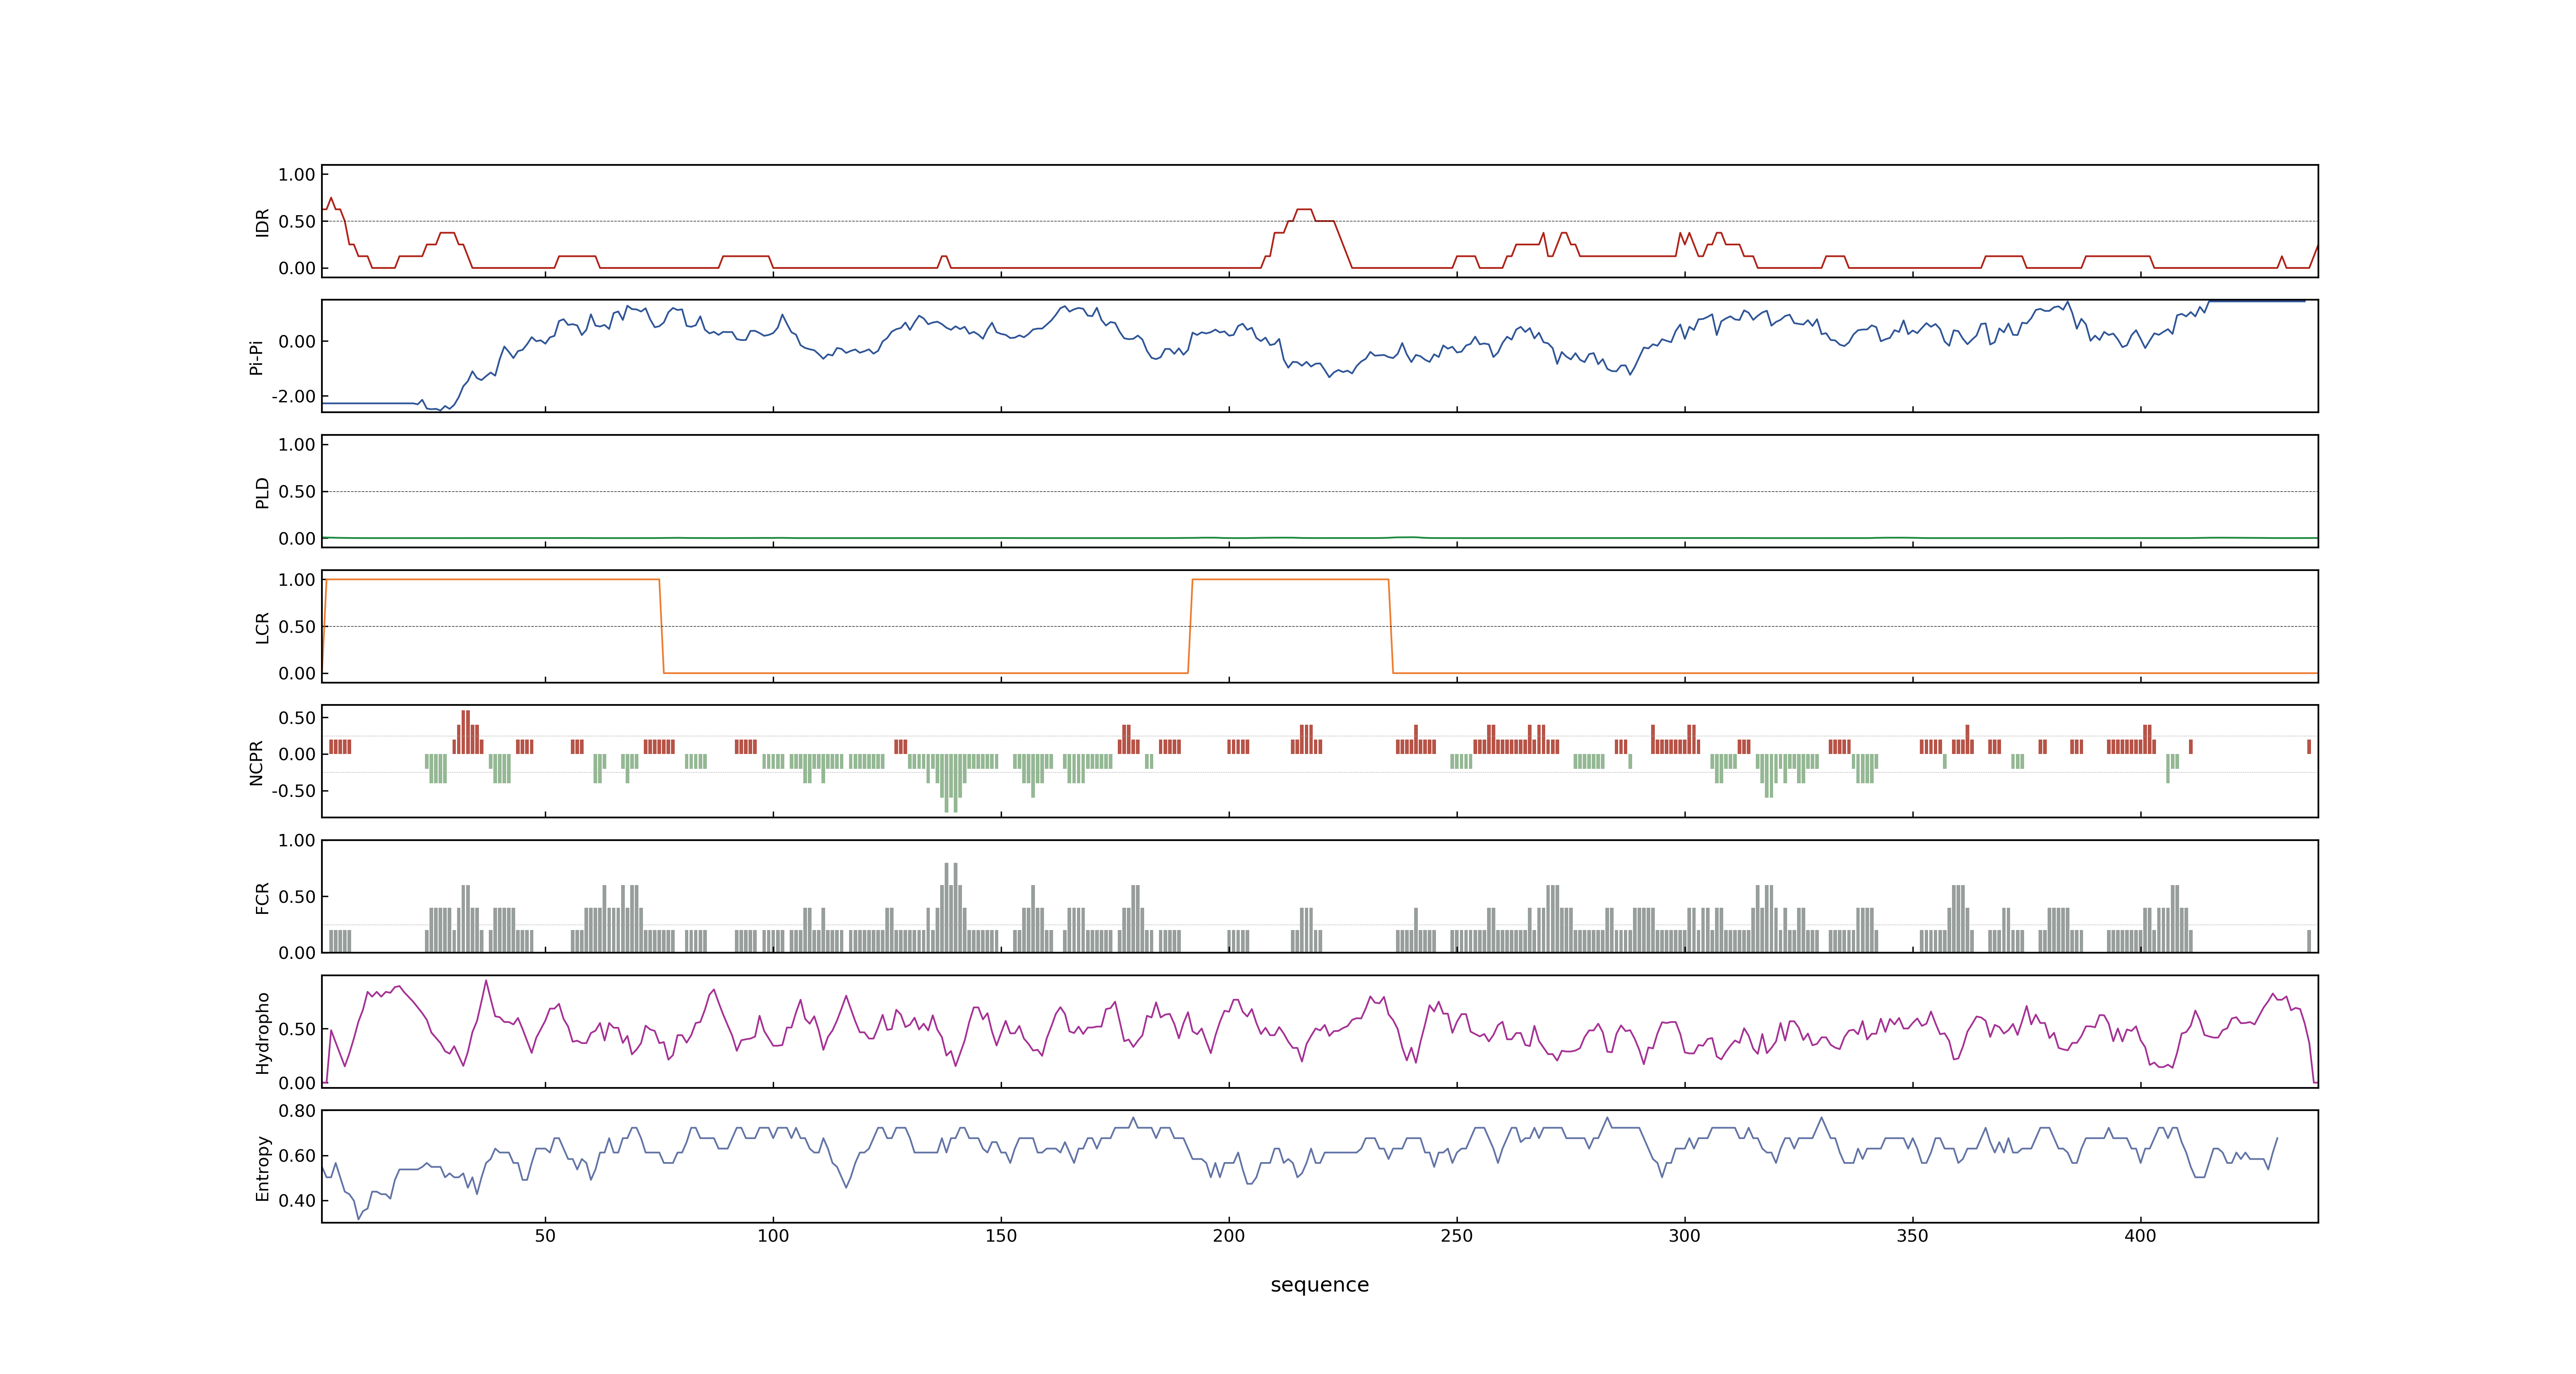
Task: Click x-axis tick label 300
Action: (x=1685, y=1236)
